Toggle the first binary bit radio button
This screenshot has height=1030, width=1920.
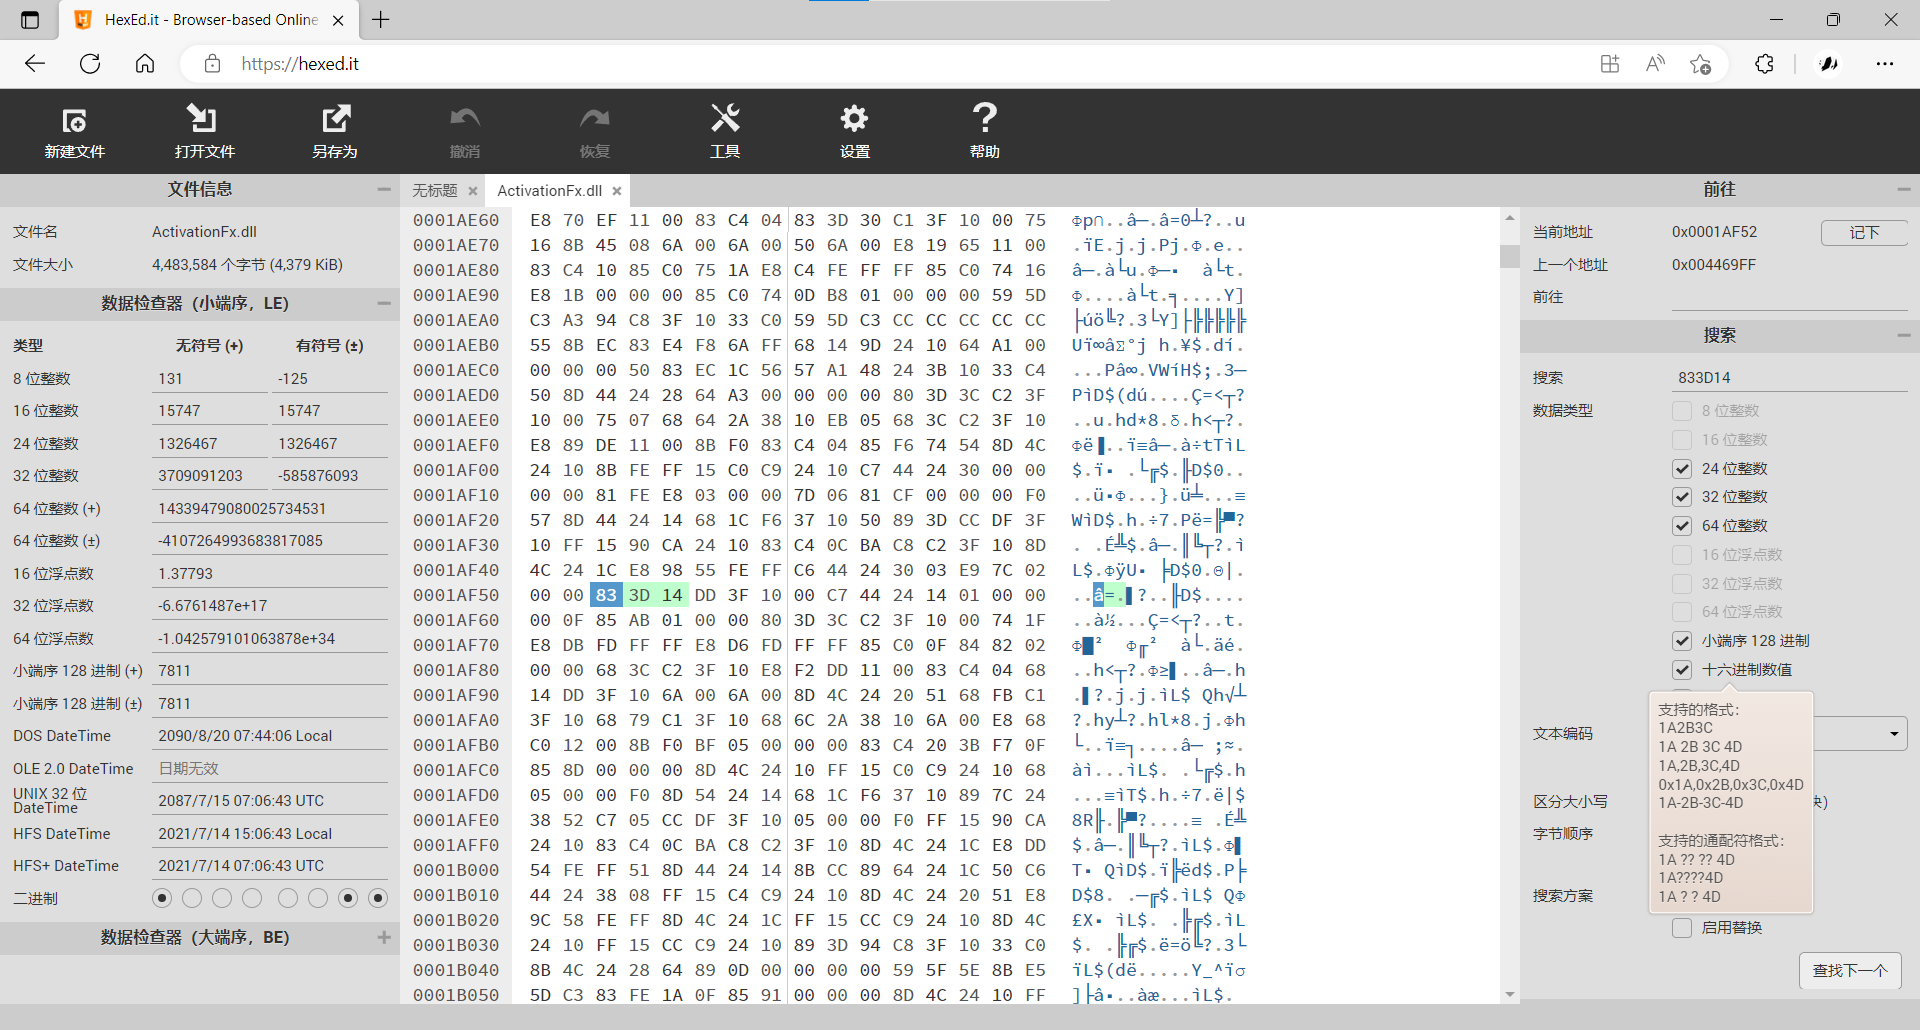162,898
